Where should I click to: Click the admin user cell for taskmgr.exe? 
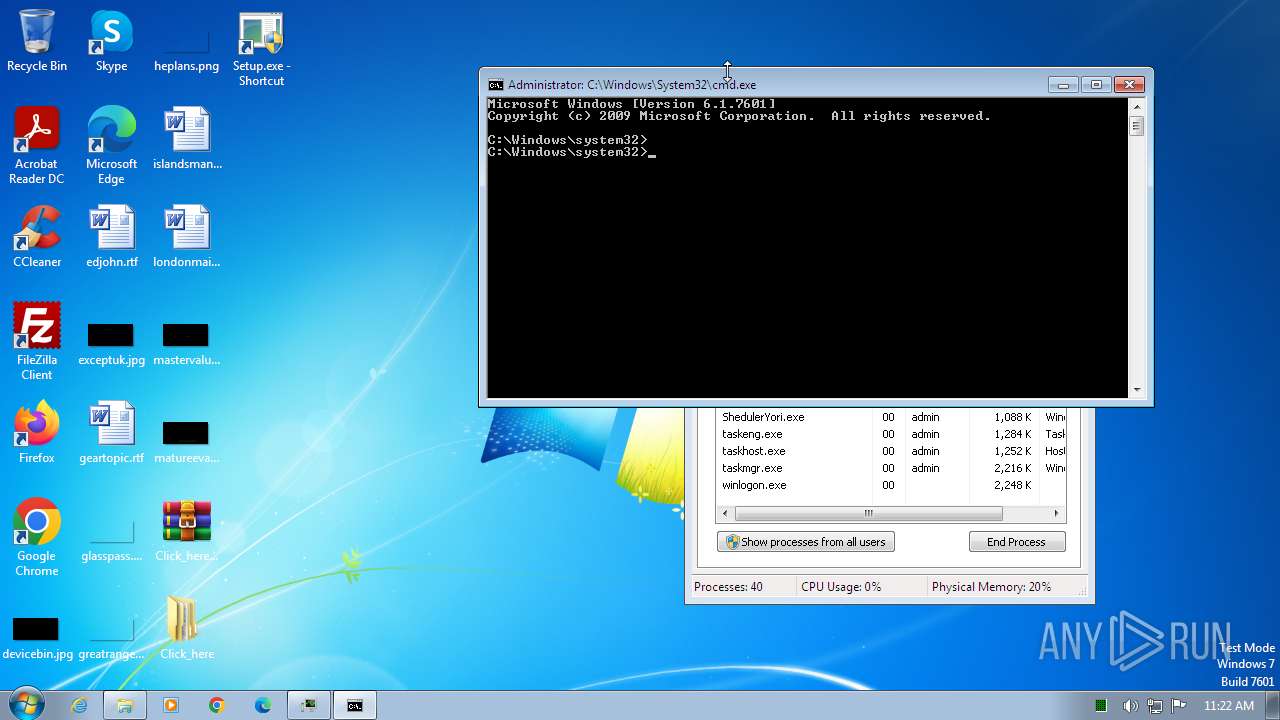pyautogui.click(x=925, y=468)
